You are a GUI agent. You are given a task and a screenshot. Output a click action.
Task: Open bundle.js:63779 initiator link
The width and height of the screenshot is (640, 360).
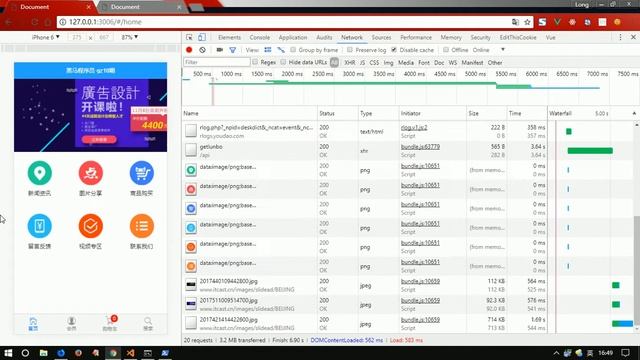point(420,147)
